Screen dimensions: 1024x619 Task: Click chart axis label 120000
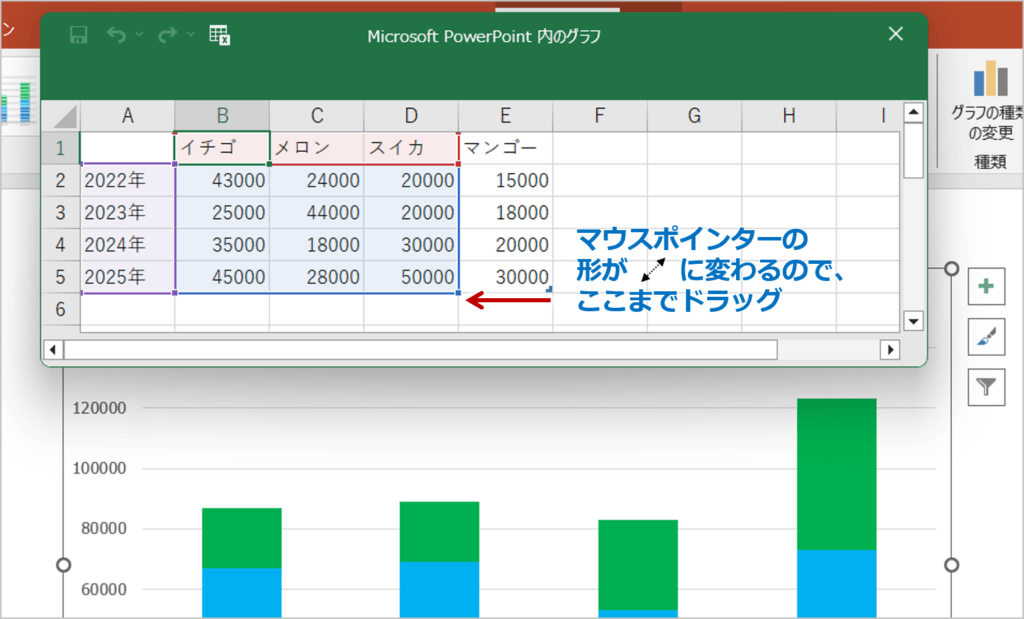pos(99,408)
